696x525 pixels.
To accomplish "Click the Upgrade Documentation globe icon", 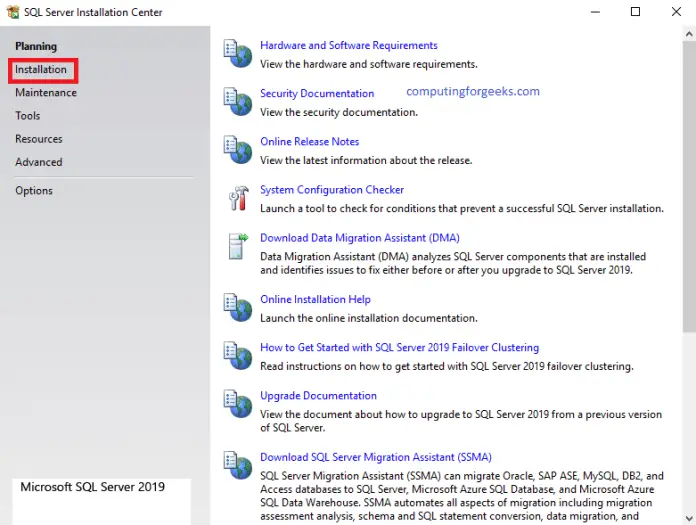I will pyautogui.click(x=238, y=403).
